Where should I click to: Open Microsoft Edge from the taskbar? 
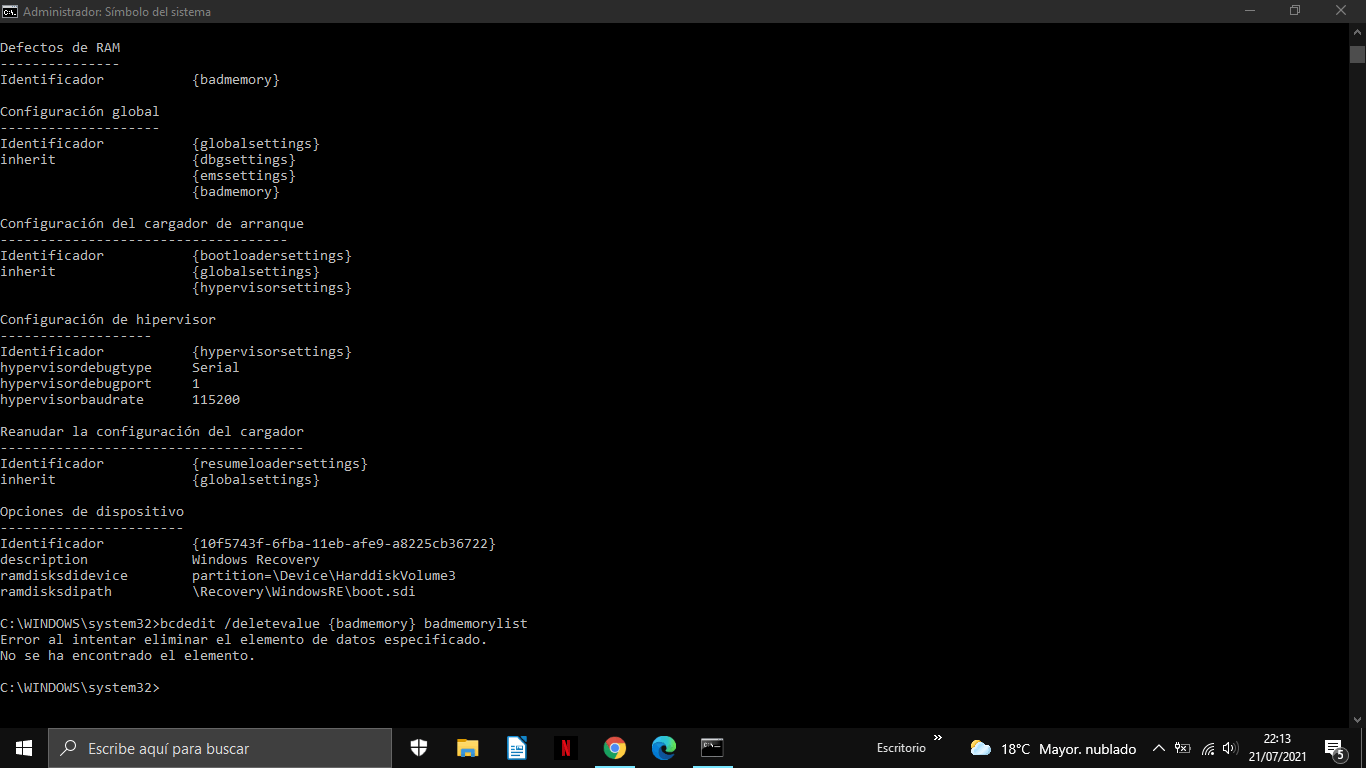tap(664, 748)
